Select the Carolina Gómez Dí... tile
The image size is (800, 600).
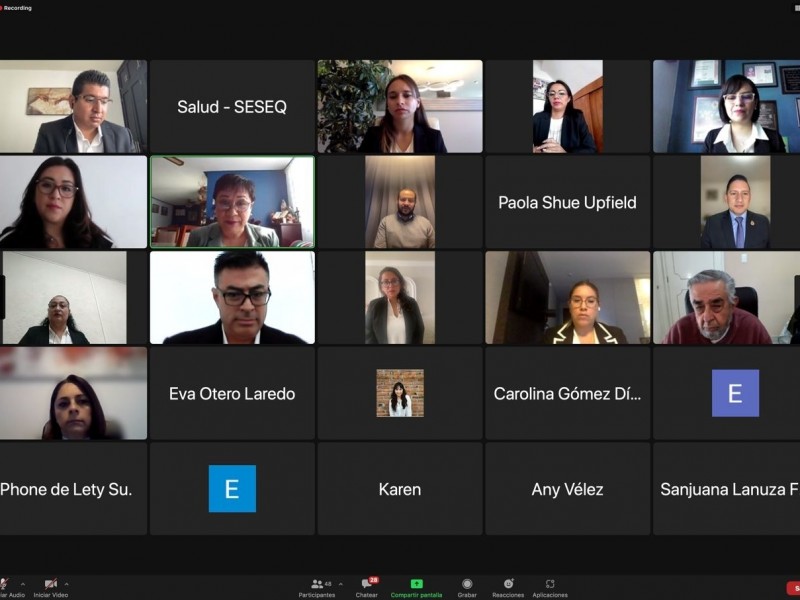coord(567,393)
